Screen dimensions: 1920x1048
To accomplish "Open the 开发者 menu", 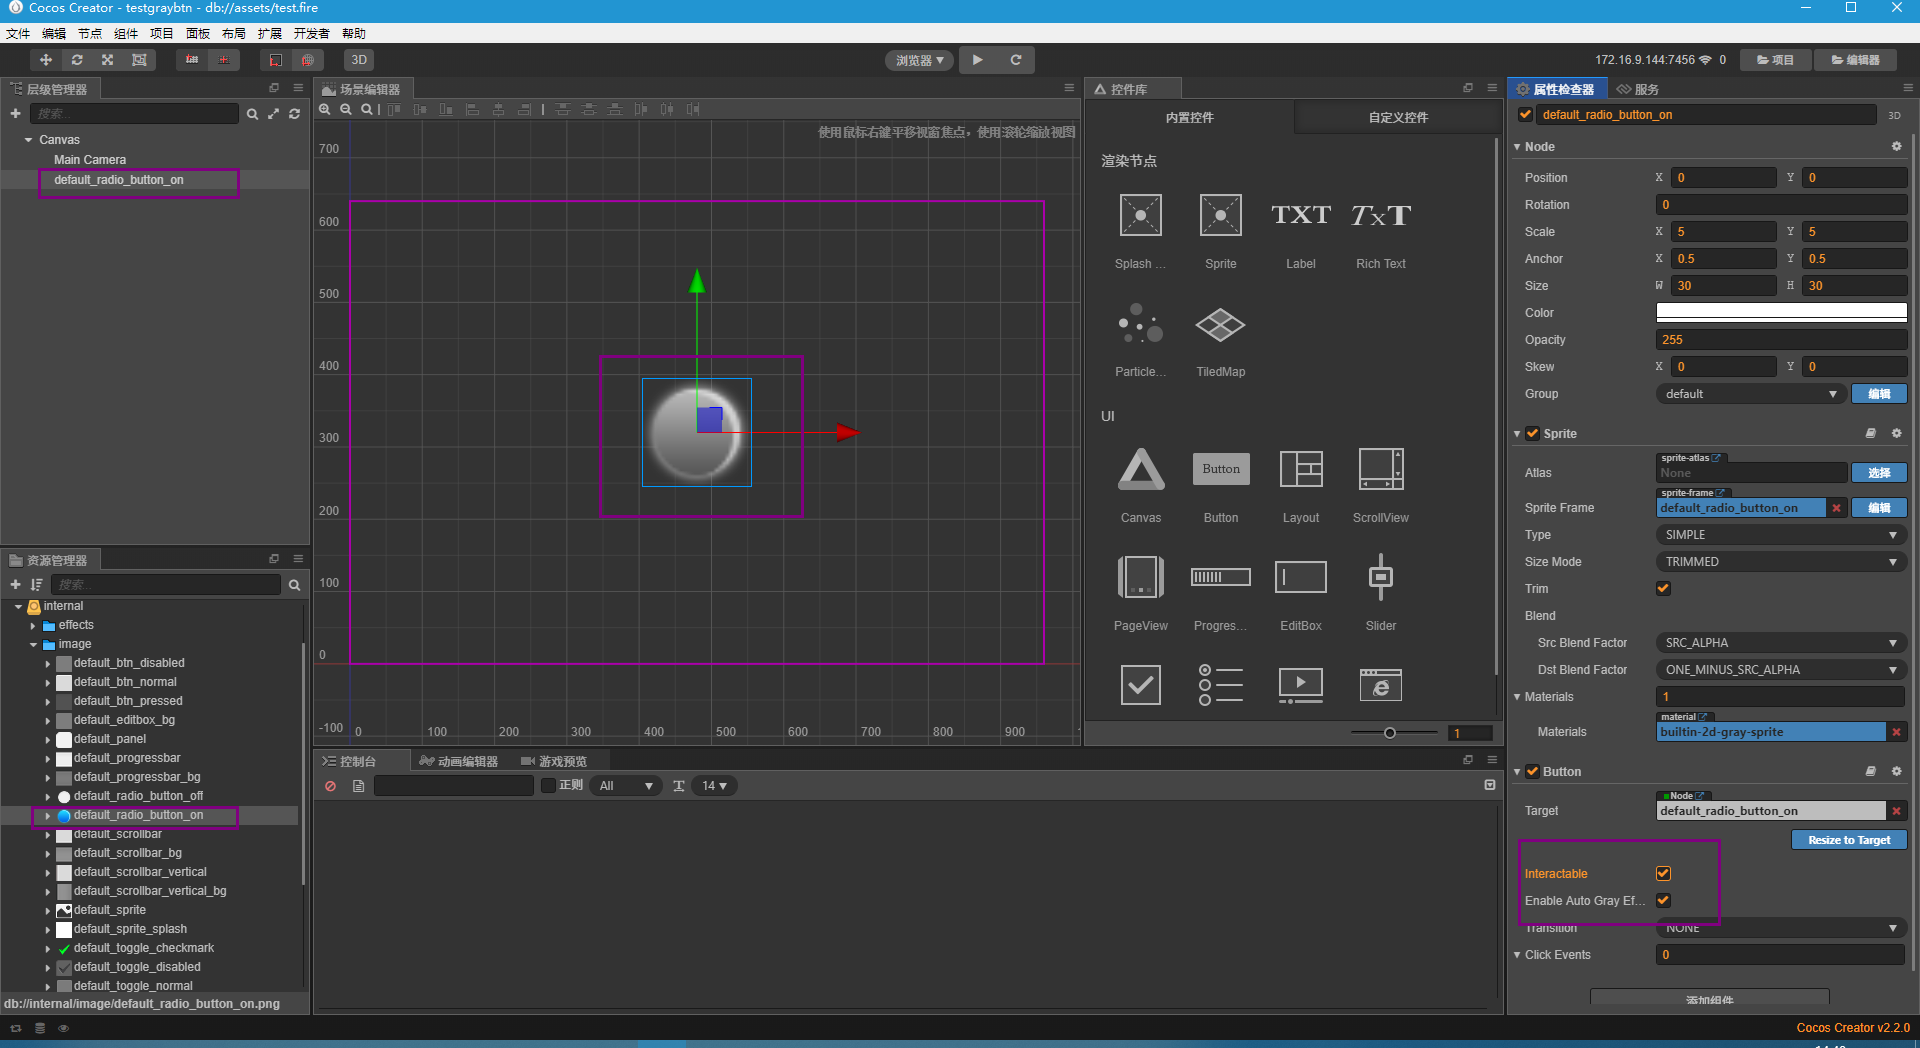I will [311, 33].
